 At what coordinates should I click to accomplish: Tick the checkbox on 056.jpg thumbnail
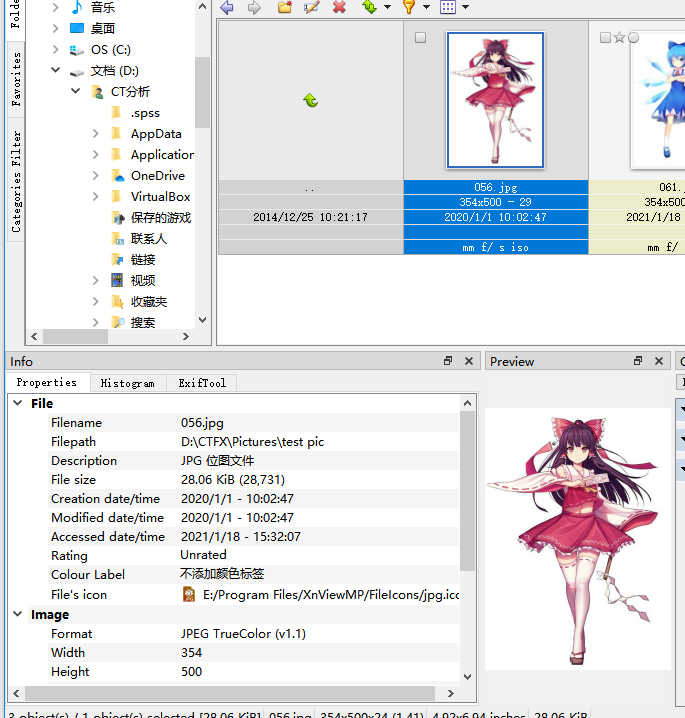(420, 38)
